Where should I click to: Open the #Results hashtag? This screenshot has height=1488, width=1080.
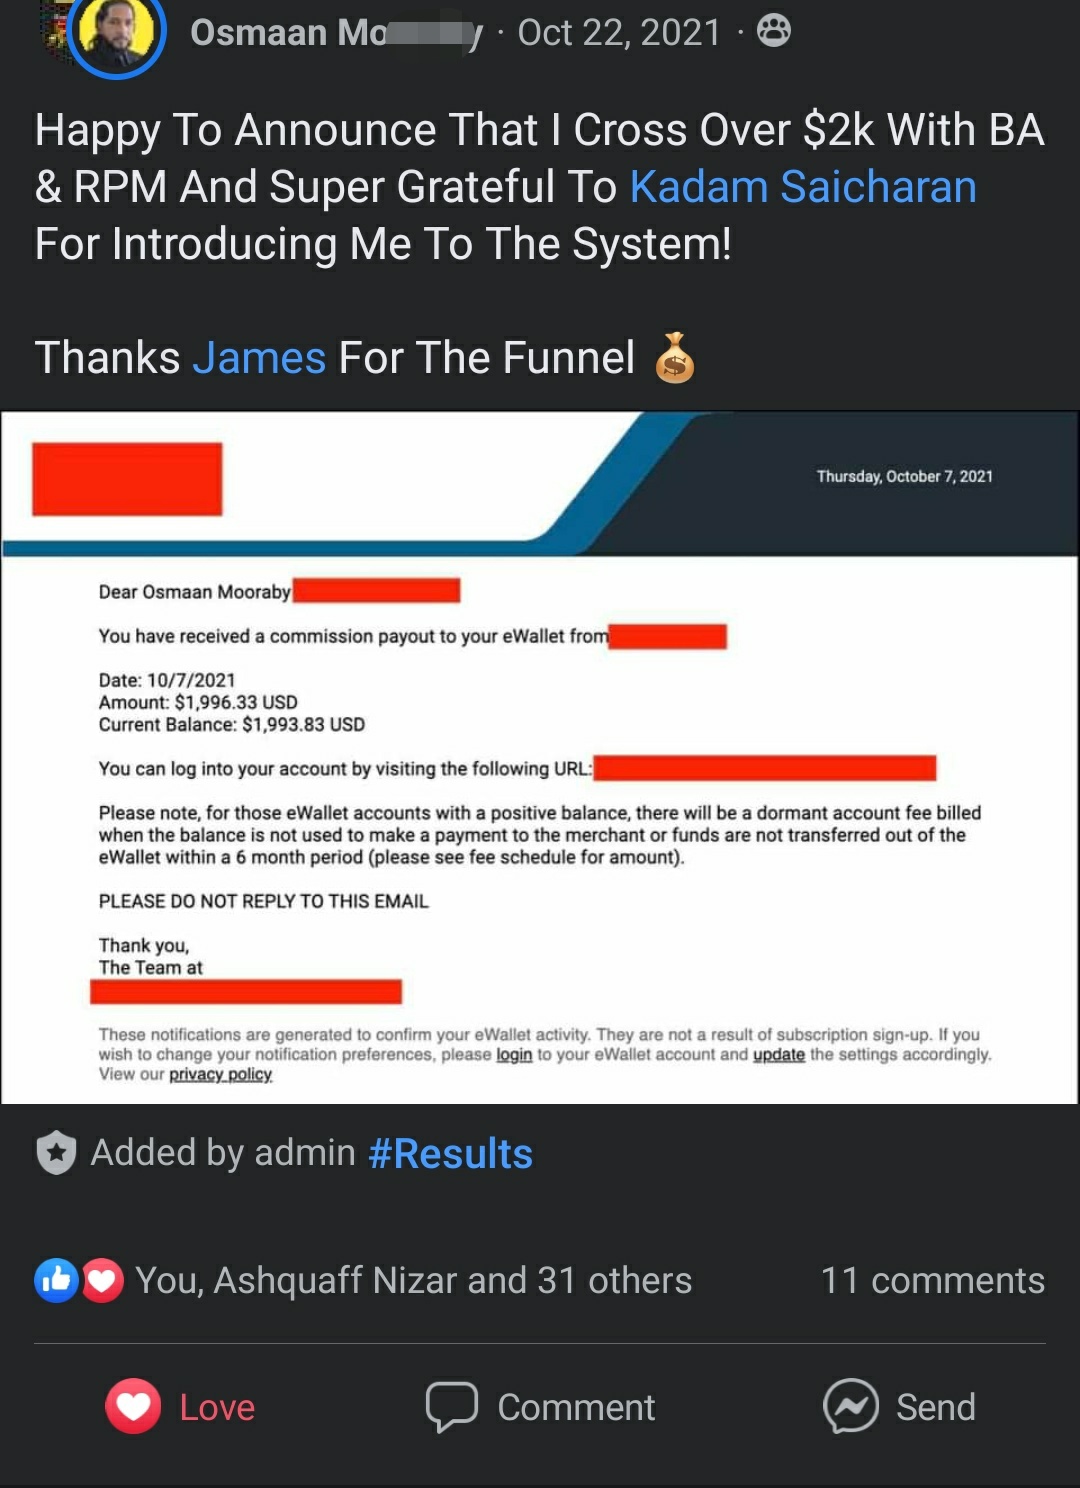450,1153
